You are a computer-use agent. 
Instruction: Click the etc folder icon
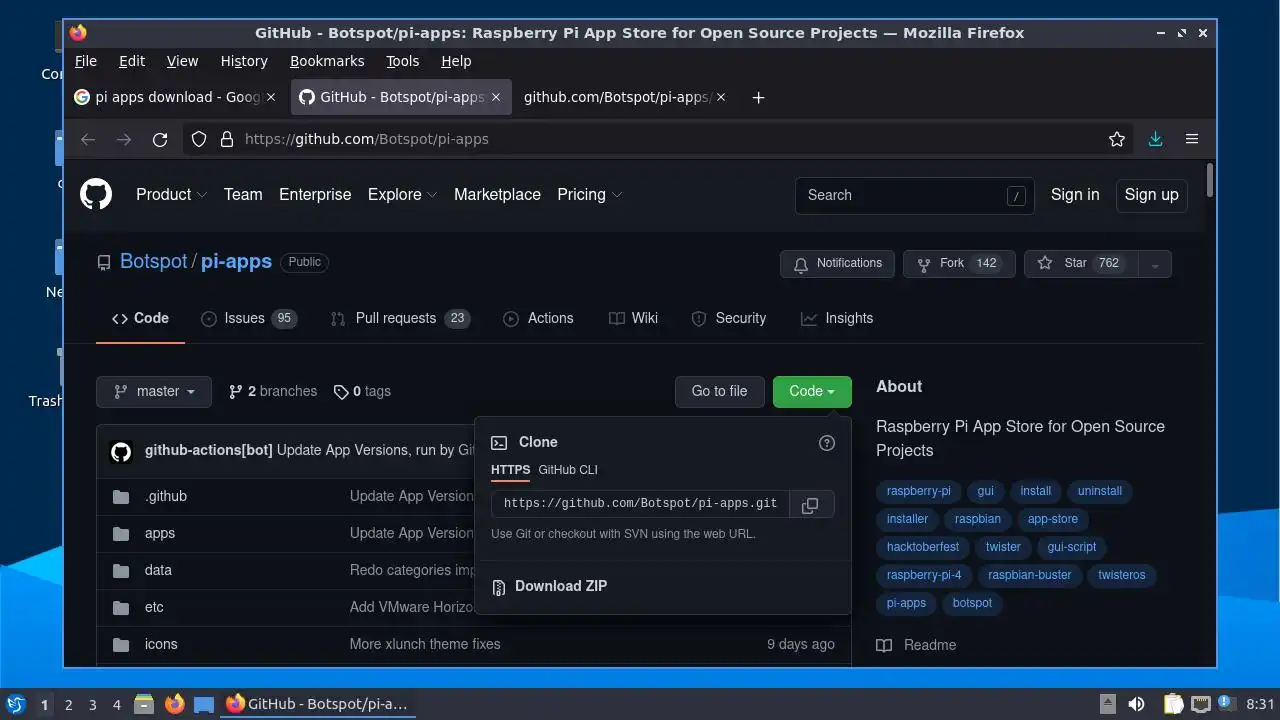[121, 608]
